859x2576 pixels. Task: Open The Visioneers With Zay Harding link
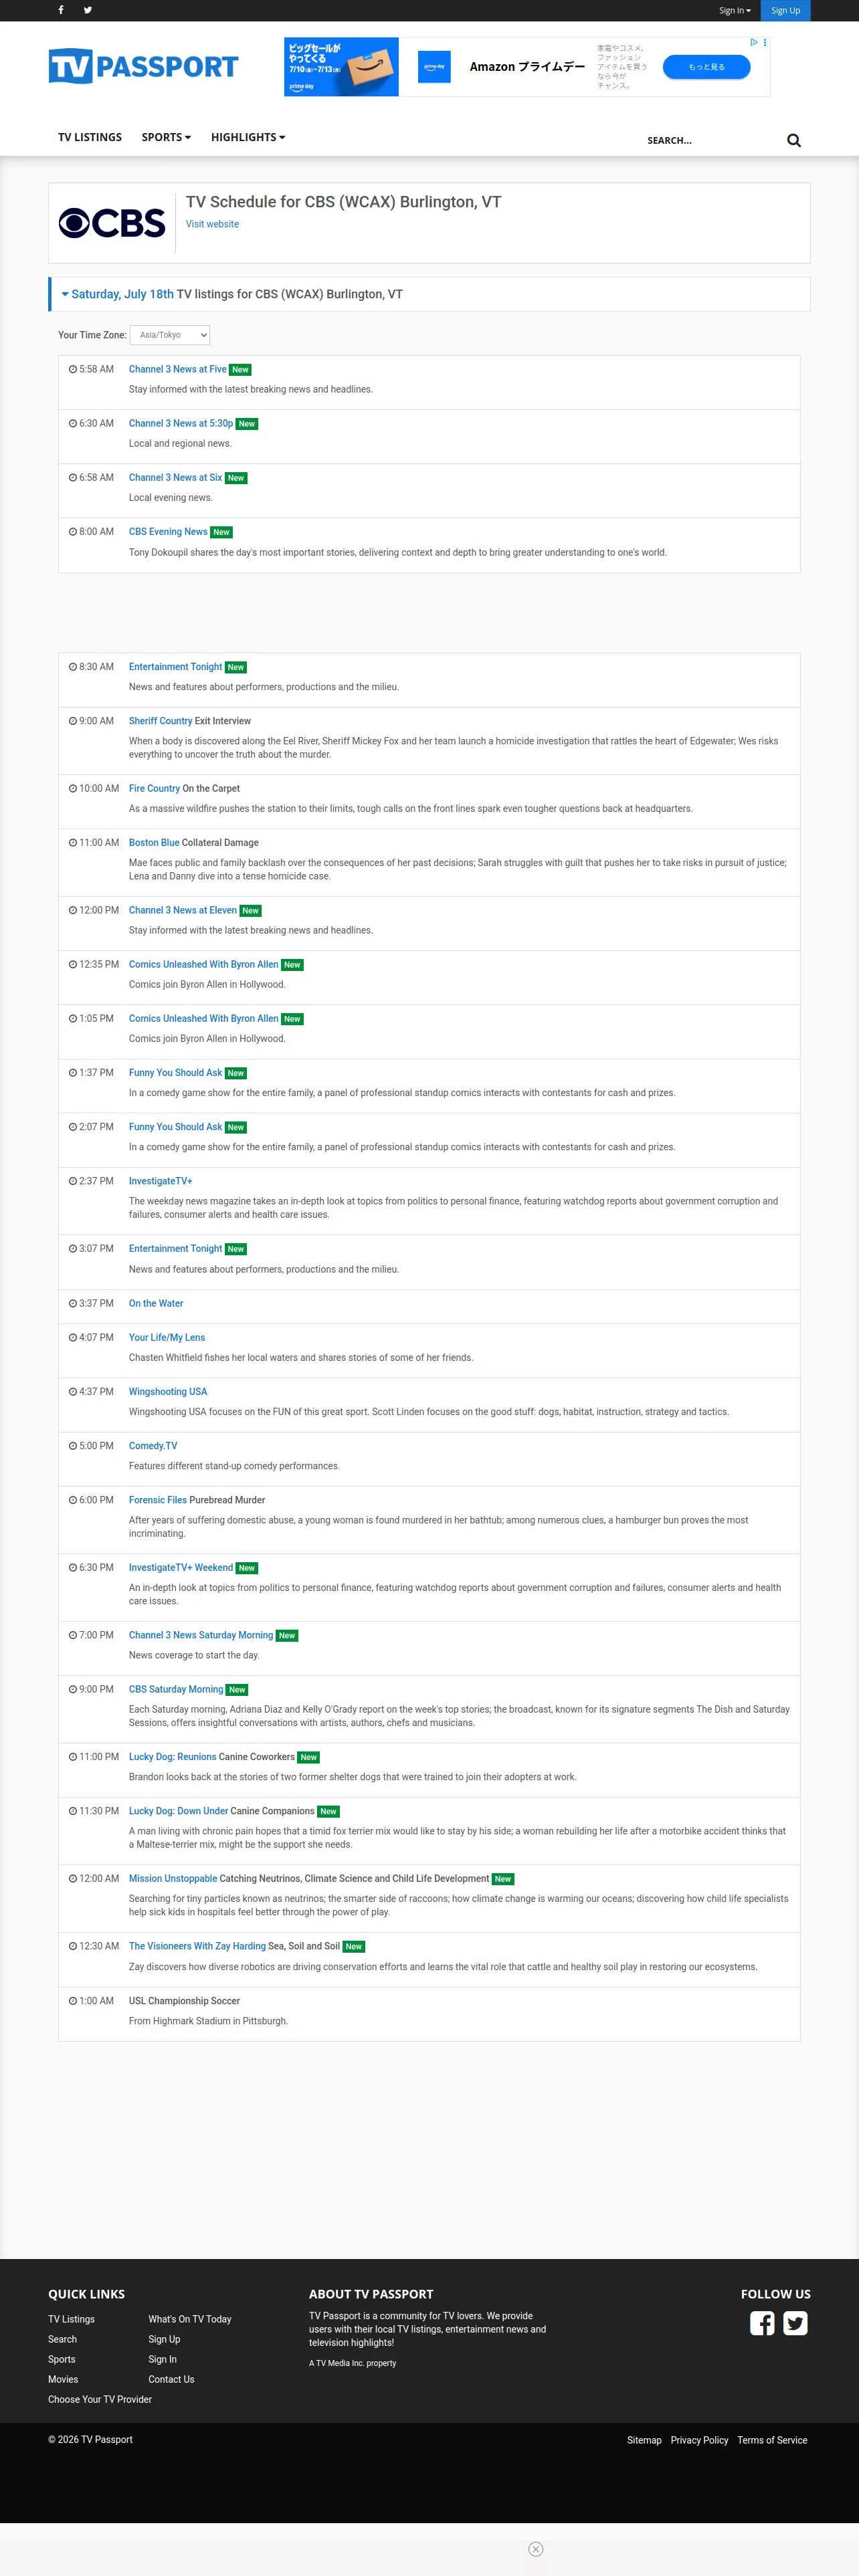point(197,1946)
